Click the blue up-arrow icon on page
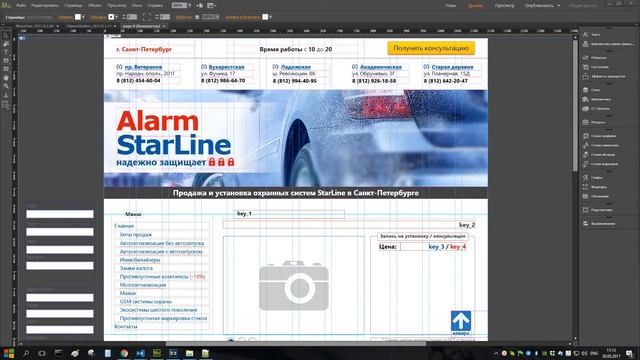Viewport: 640px width, 360px height. (x=461, y=321)
